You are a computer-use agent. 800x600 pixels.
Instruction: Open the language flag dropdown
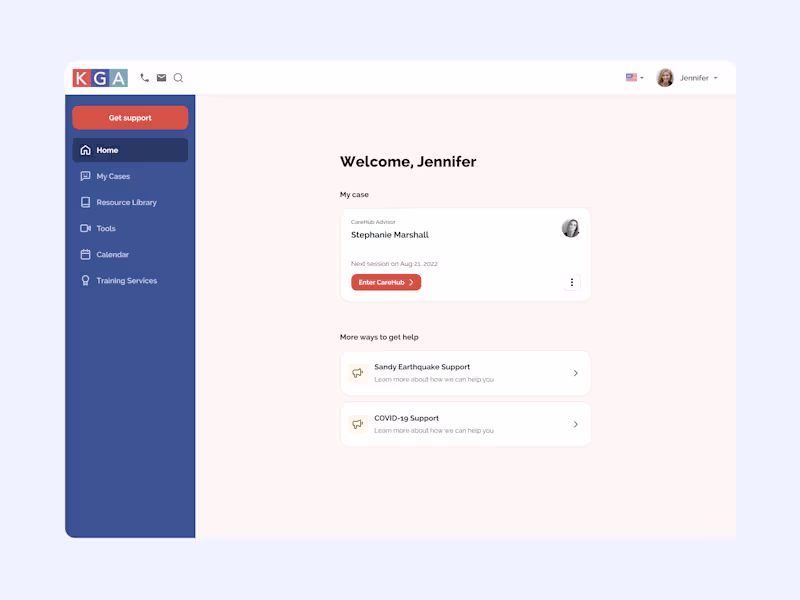634,77
